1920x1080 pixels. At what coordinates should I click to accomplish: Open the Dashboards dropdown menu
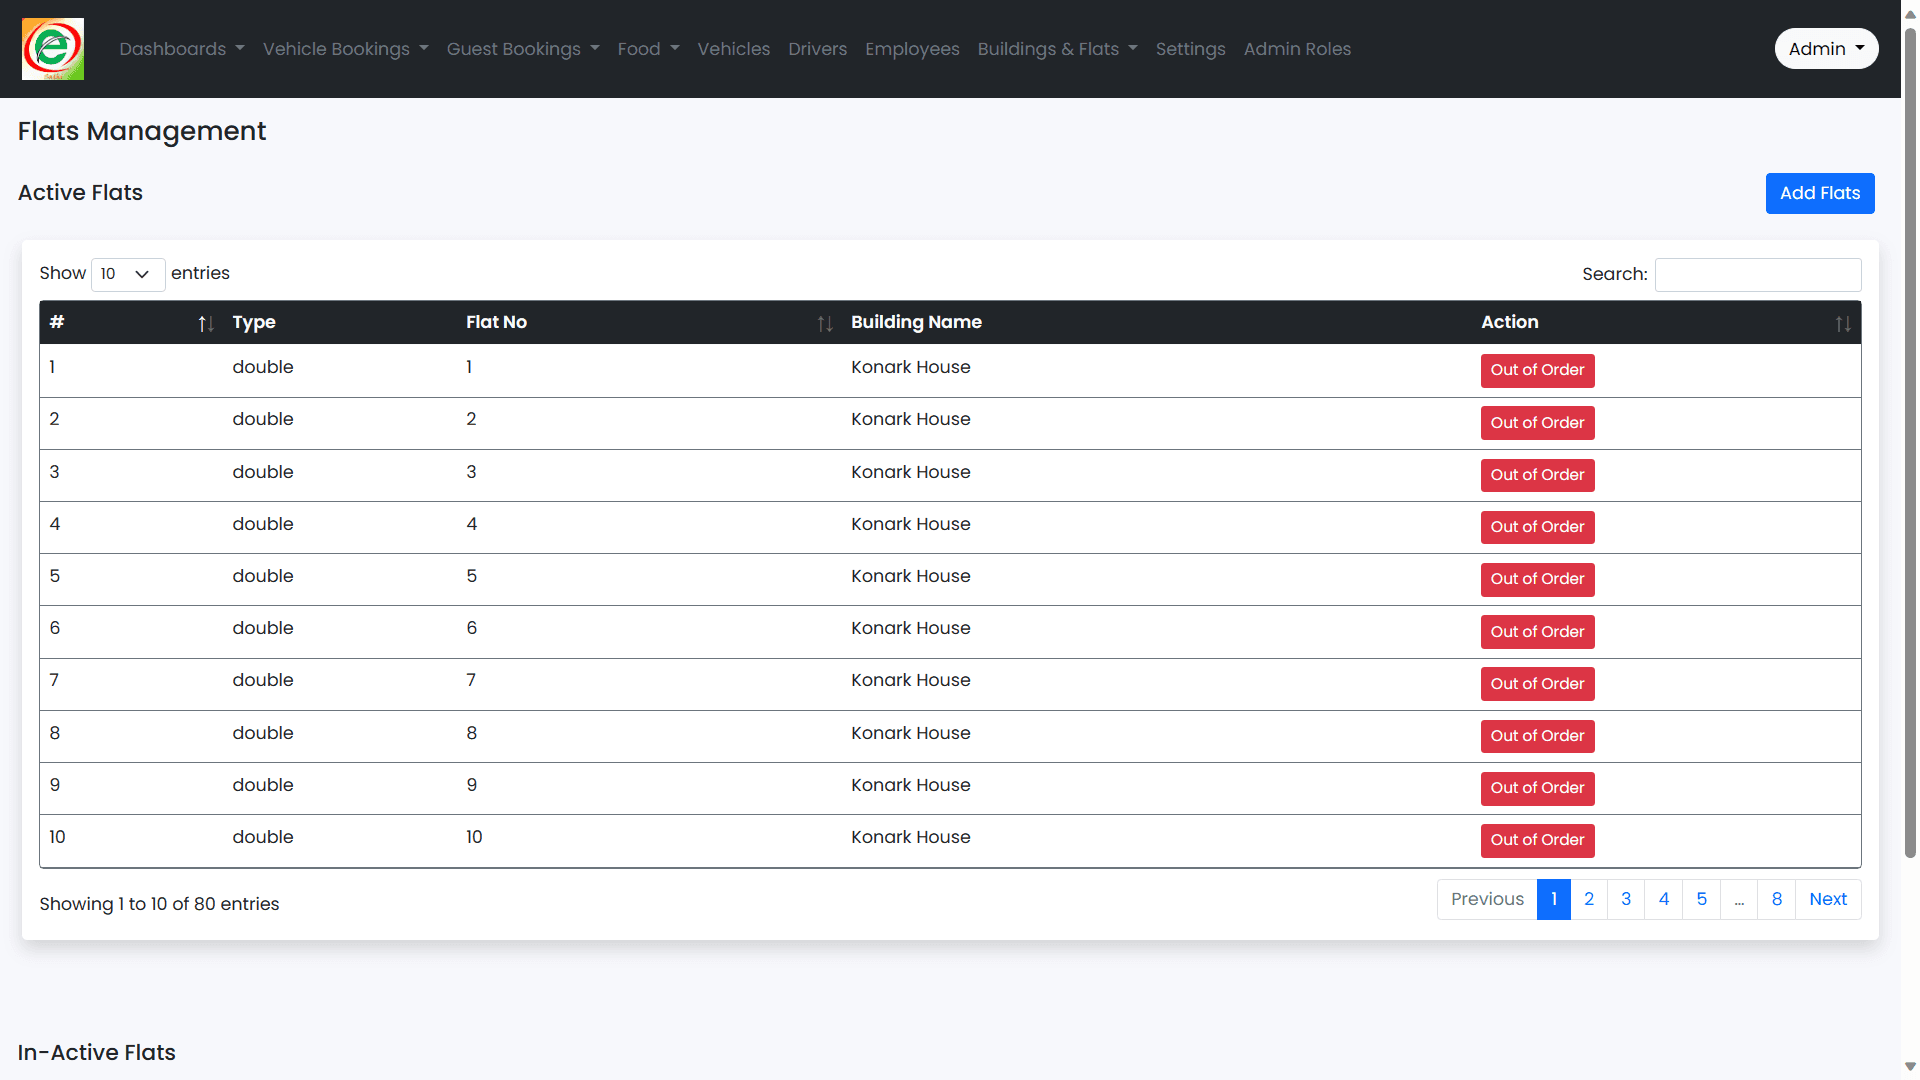pos(181,49)
